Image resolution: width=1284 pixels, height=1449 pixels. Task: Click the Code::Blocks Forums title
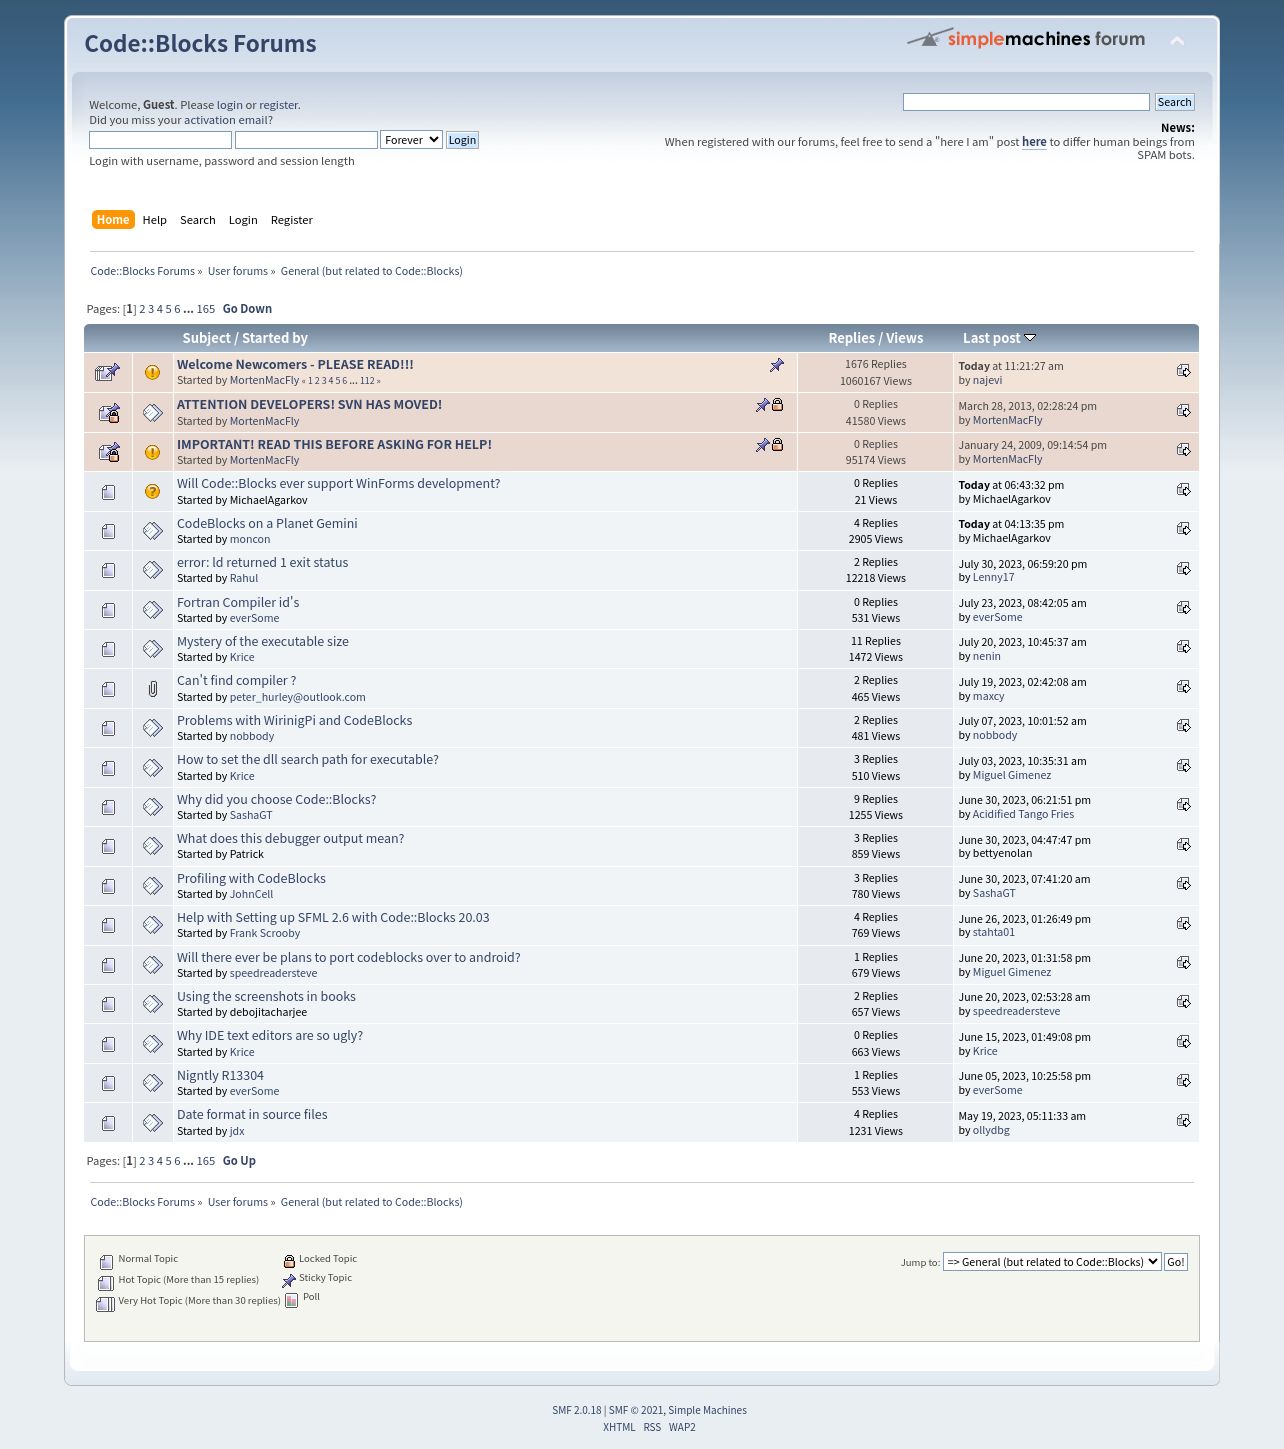click(x=200, y=44)
